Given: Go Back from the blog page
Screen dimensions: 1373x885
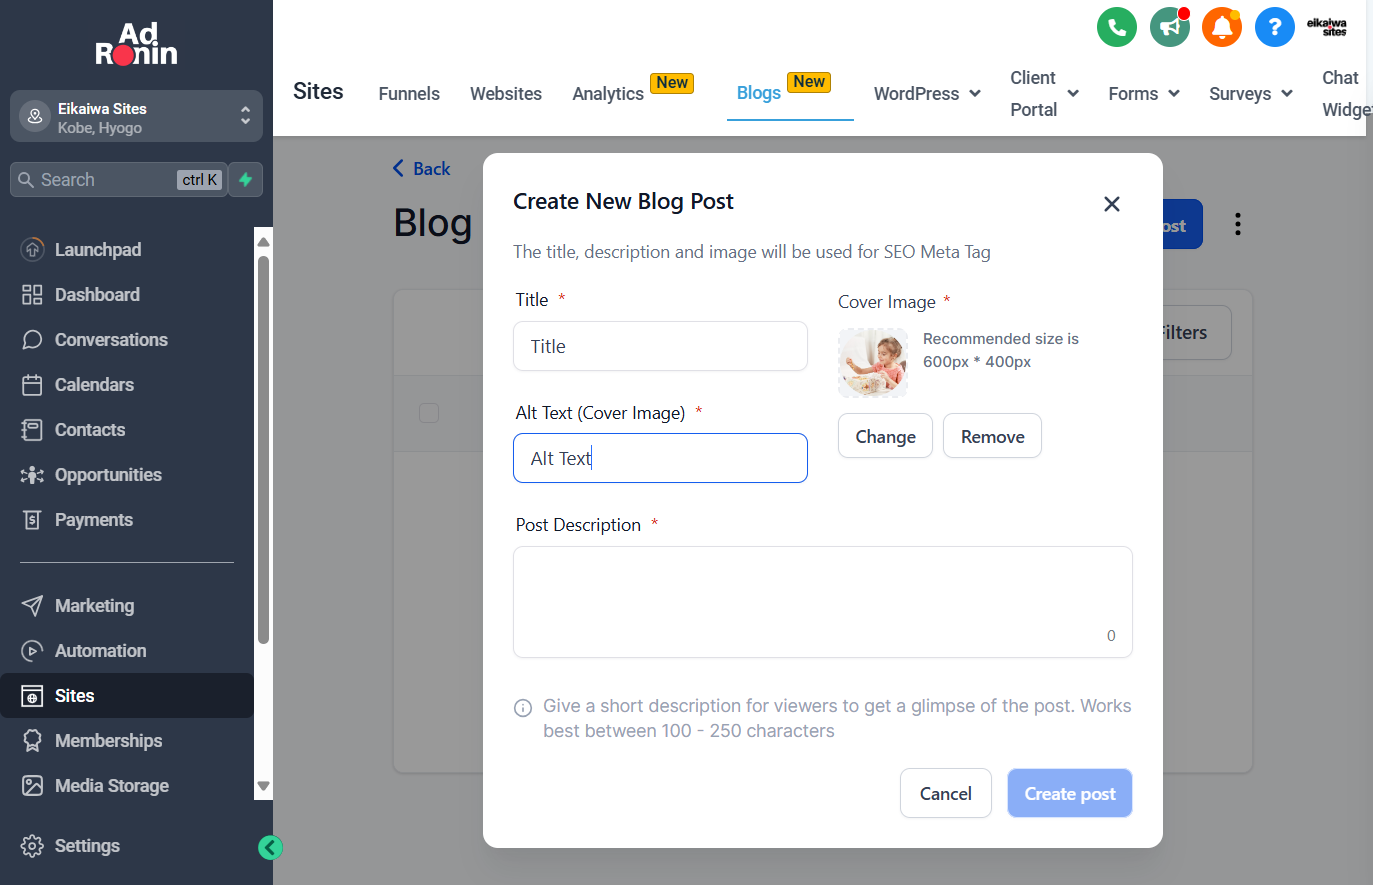Looking at the screenshot, I should pyautogui.click(x=422, y=169).
